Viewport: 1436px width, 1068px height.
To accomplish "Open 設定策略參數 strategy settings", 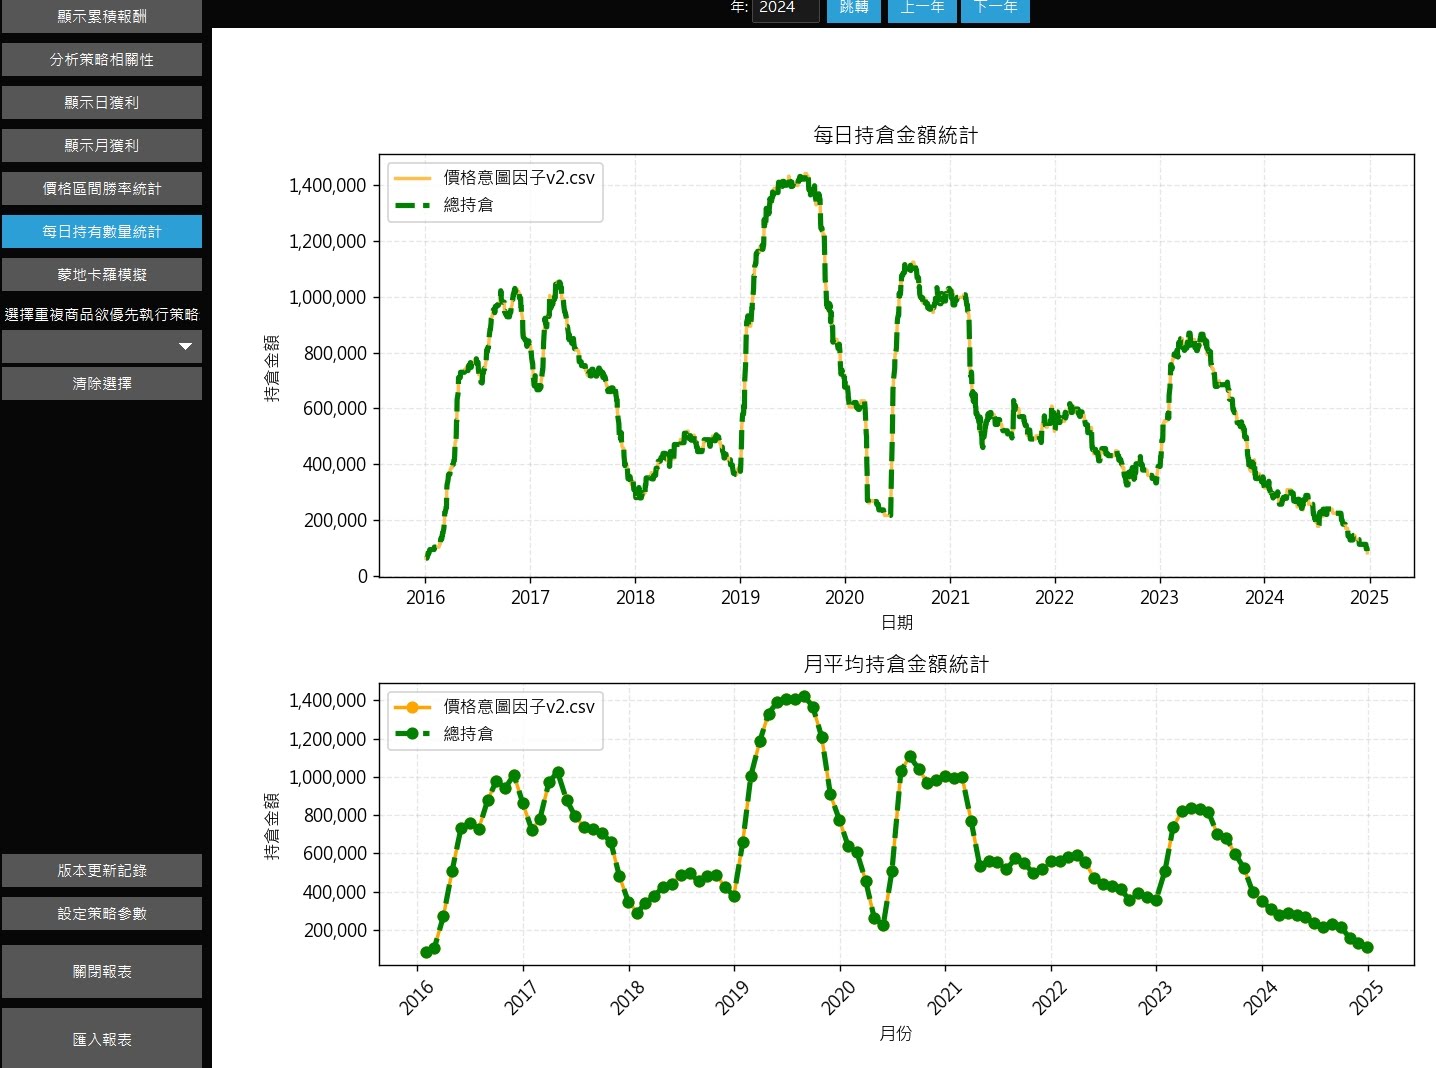I will click(101, 913).
